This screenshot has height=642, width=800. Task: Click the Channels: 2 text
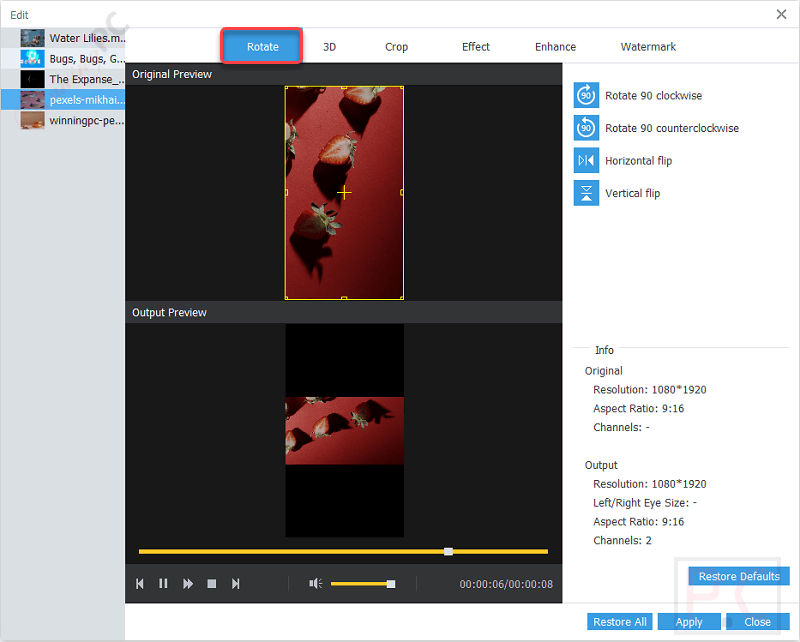622,540
